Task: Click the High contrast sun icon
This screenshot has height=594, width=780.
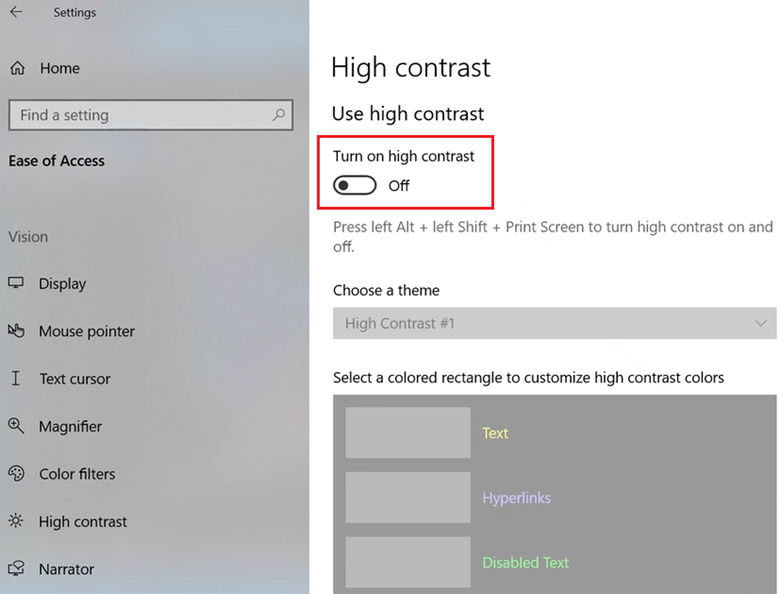Action: tap(16, 521)
